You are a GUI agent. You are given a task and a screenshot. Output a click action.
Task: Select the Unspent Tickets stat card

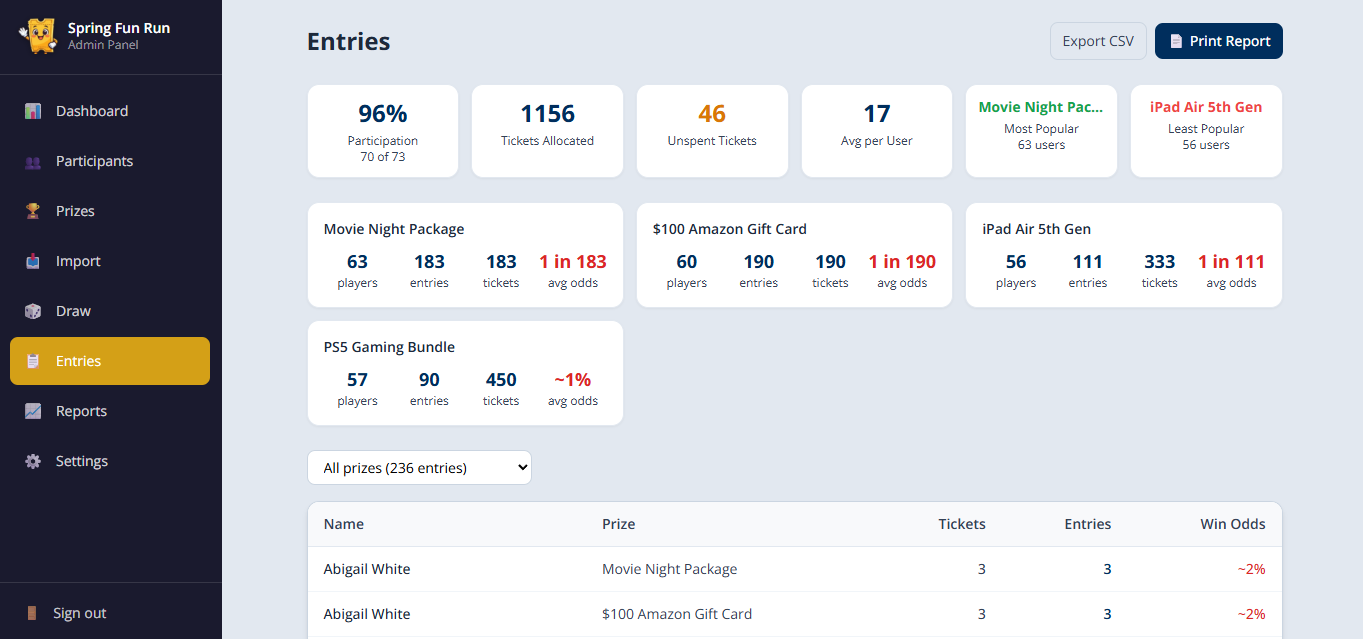tap(712, 131)
